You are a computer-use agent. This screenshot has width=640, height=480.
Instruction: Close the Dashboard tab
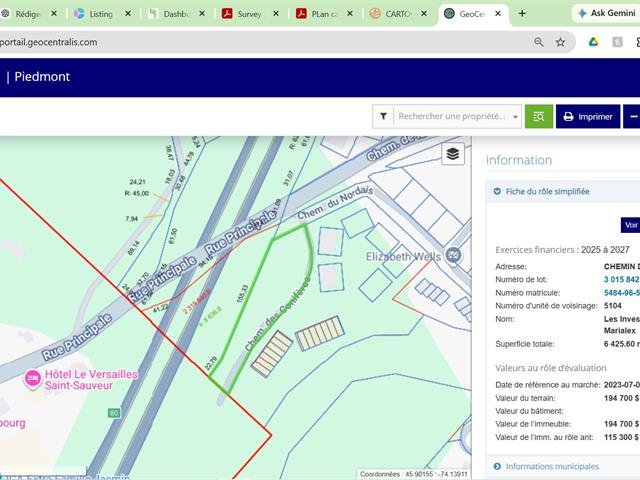(202, 13)
